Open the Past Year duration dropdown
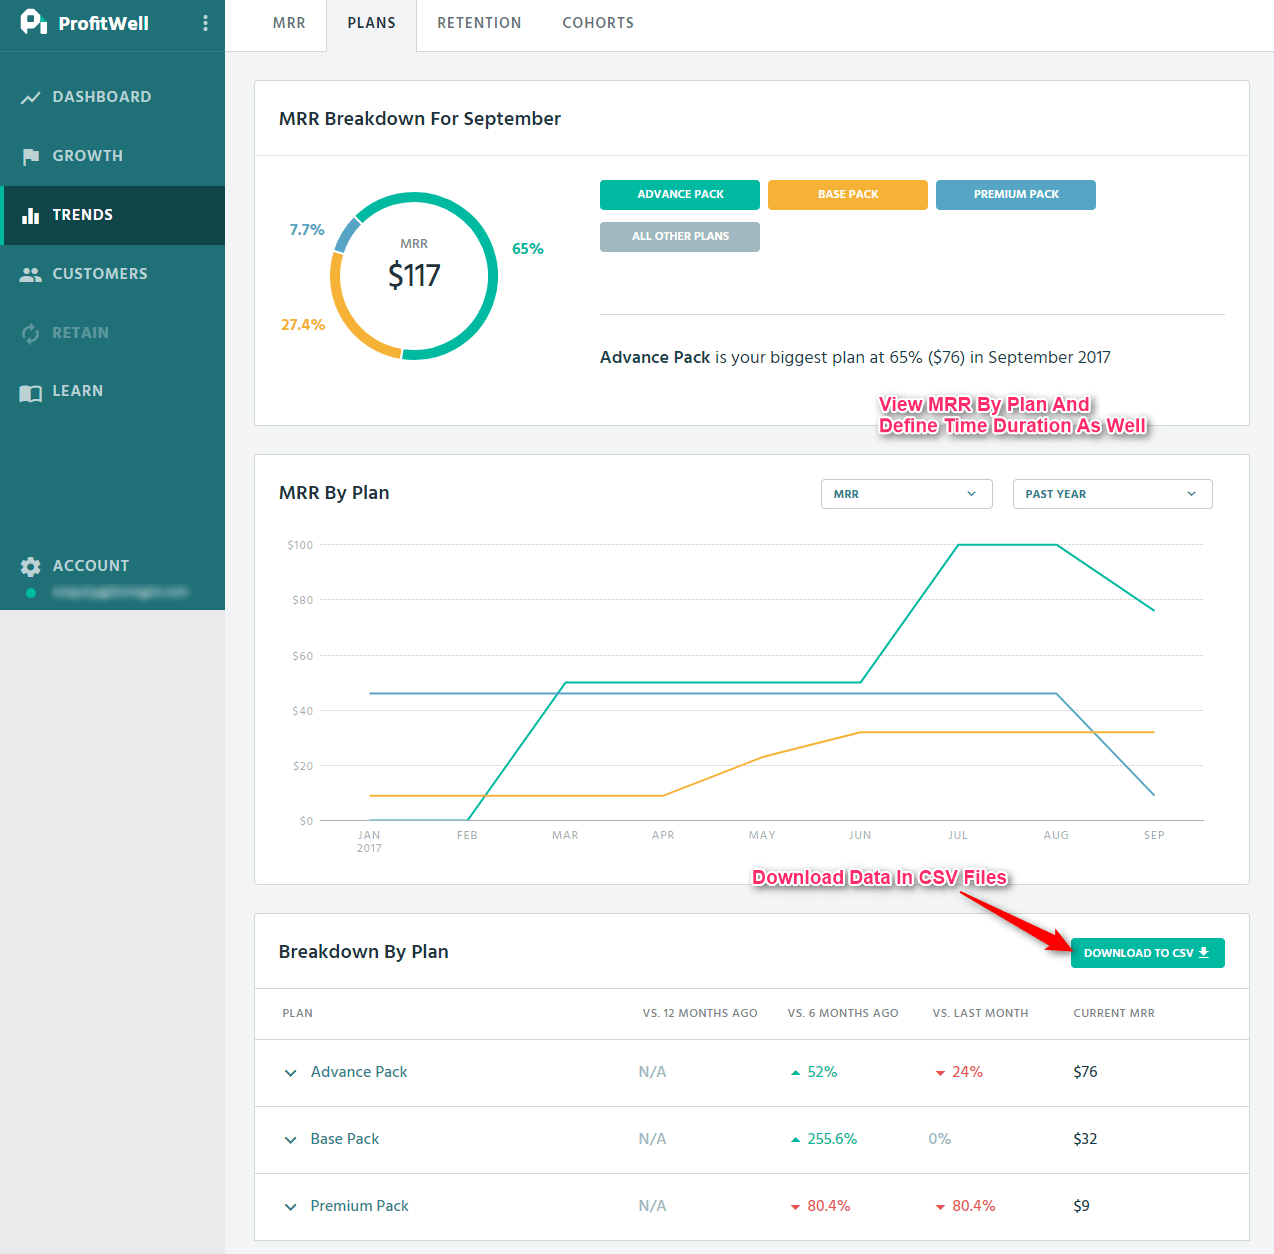The height and width of the screenshot is (1254, 1274). tap(1113, 494)
